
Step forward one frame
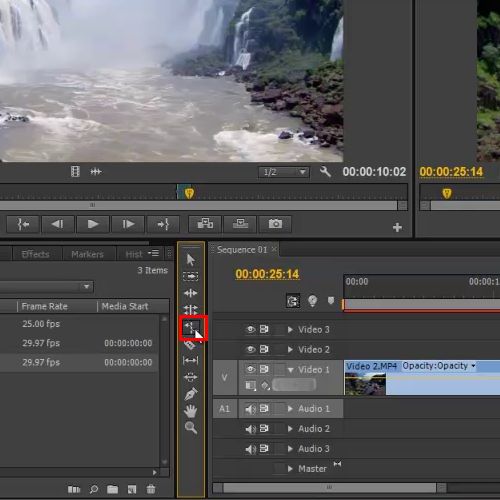coord(128,224)
